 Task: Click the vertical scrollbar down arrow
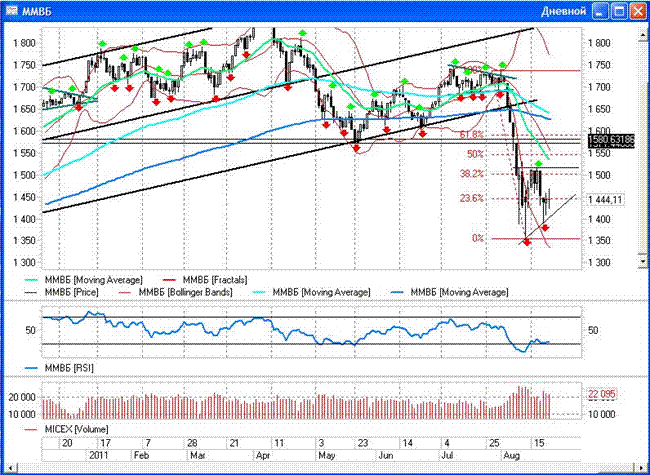(643, 262)
